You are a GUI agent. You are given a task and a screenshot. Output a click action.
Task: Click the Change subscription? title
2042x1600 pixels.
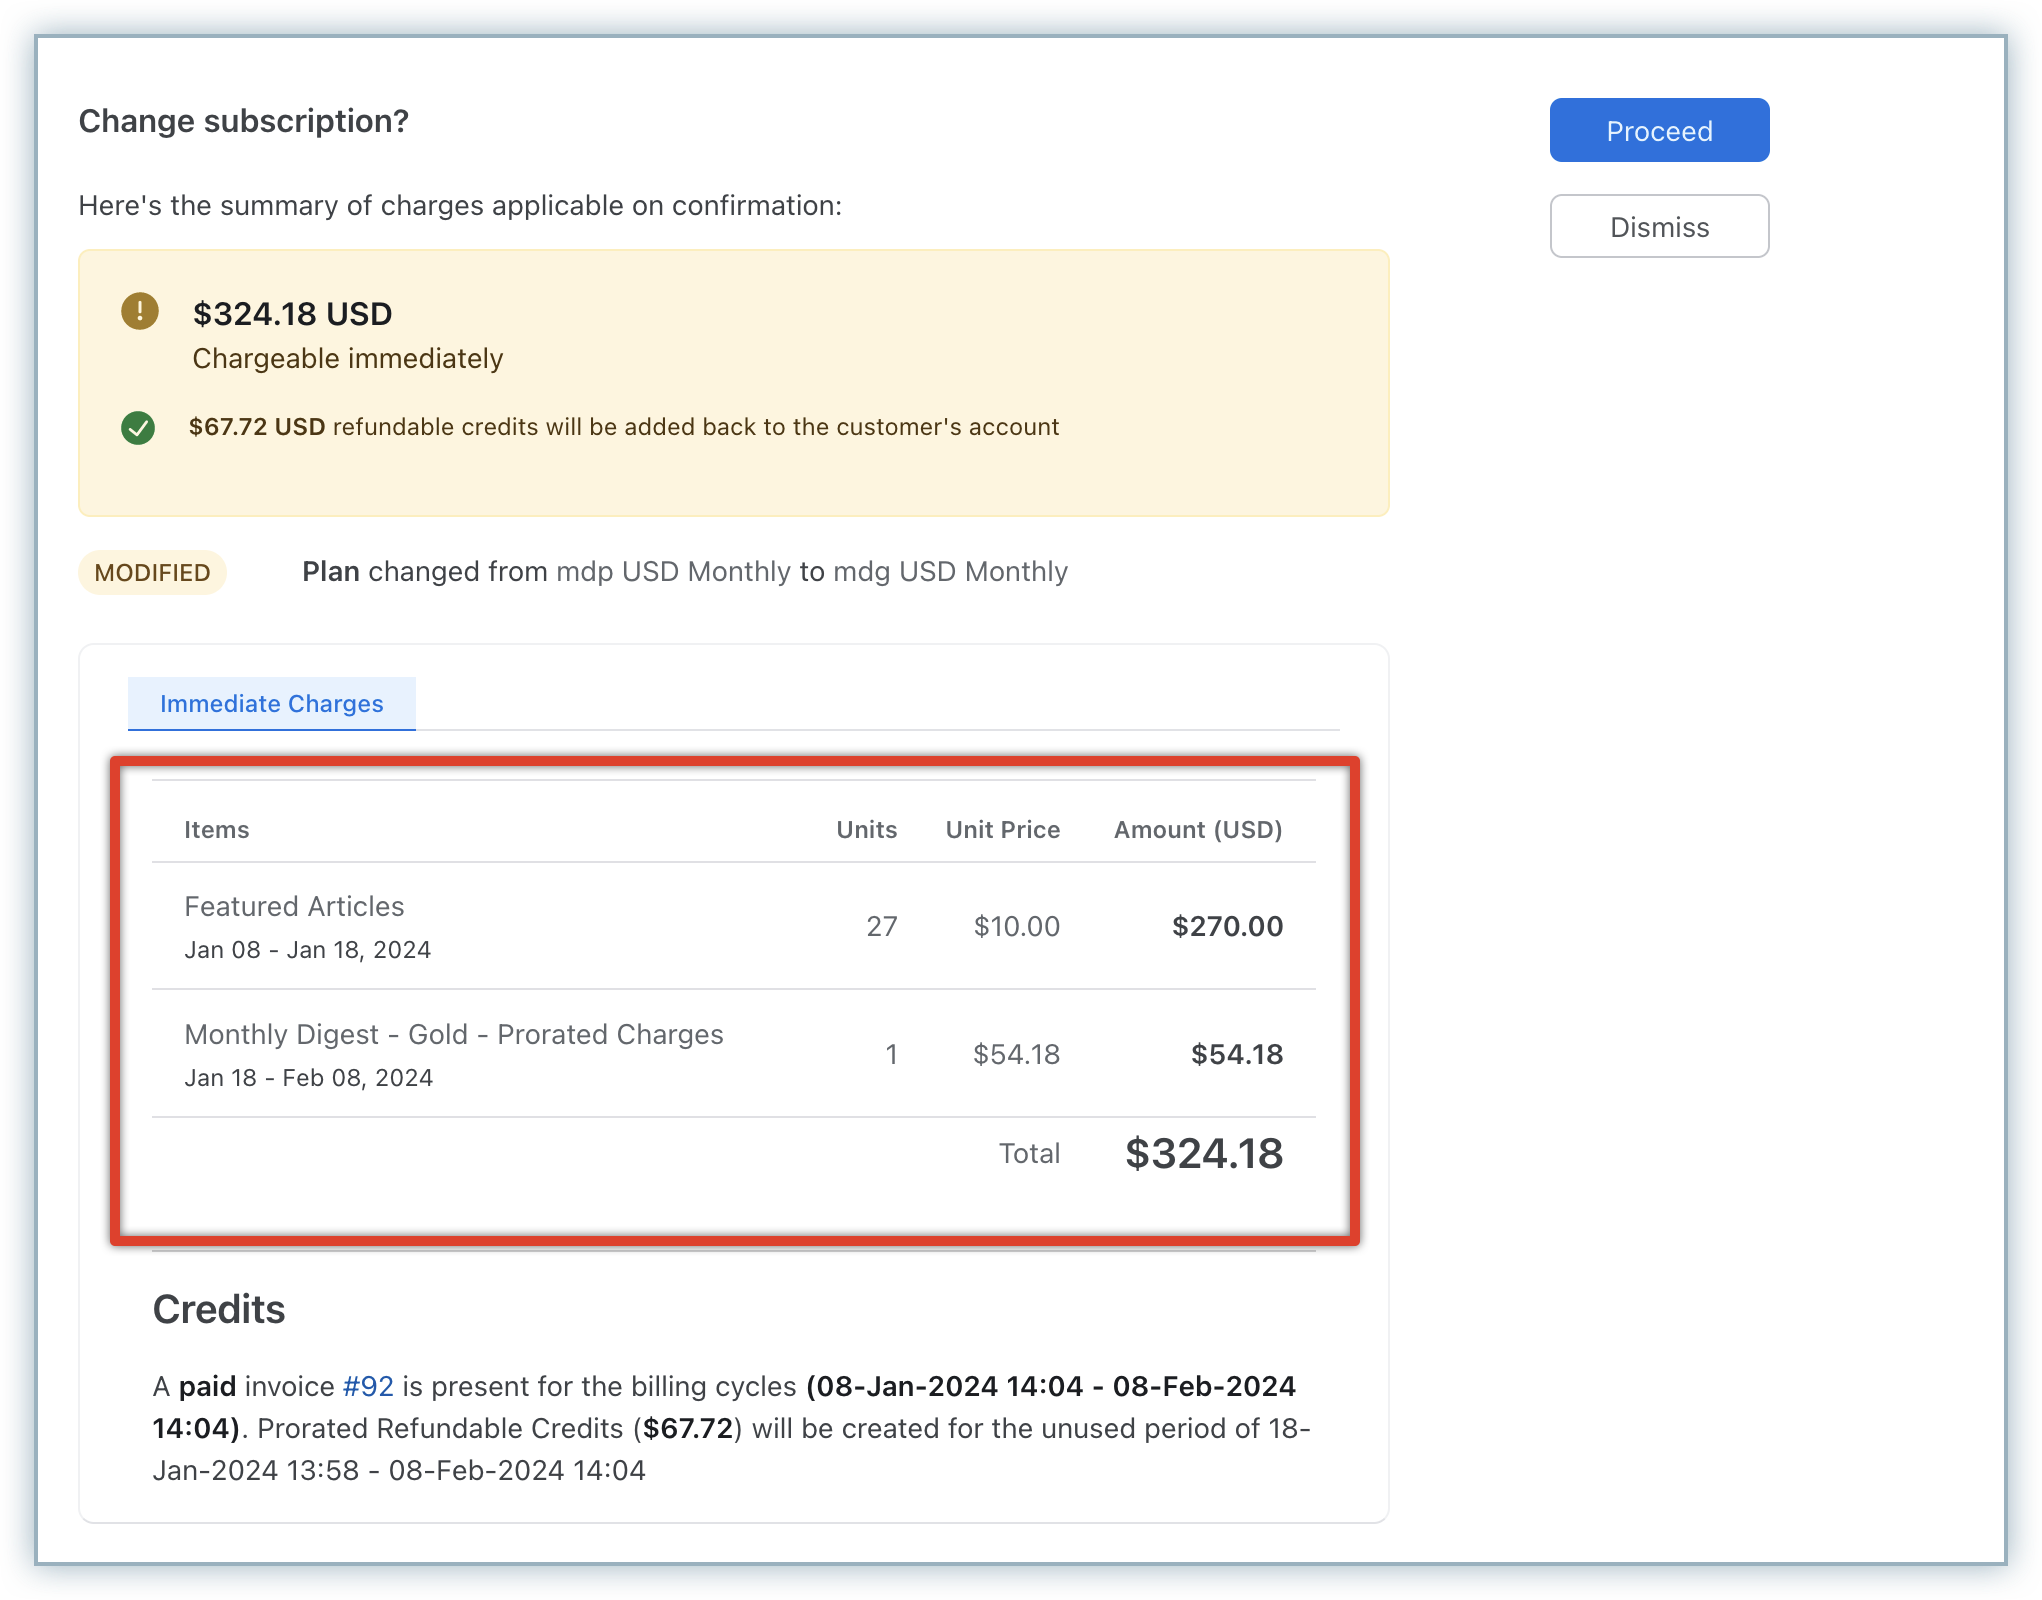244,121
